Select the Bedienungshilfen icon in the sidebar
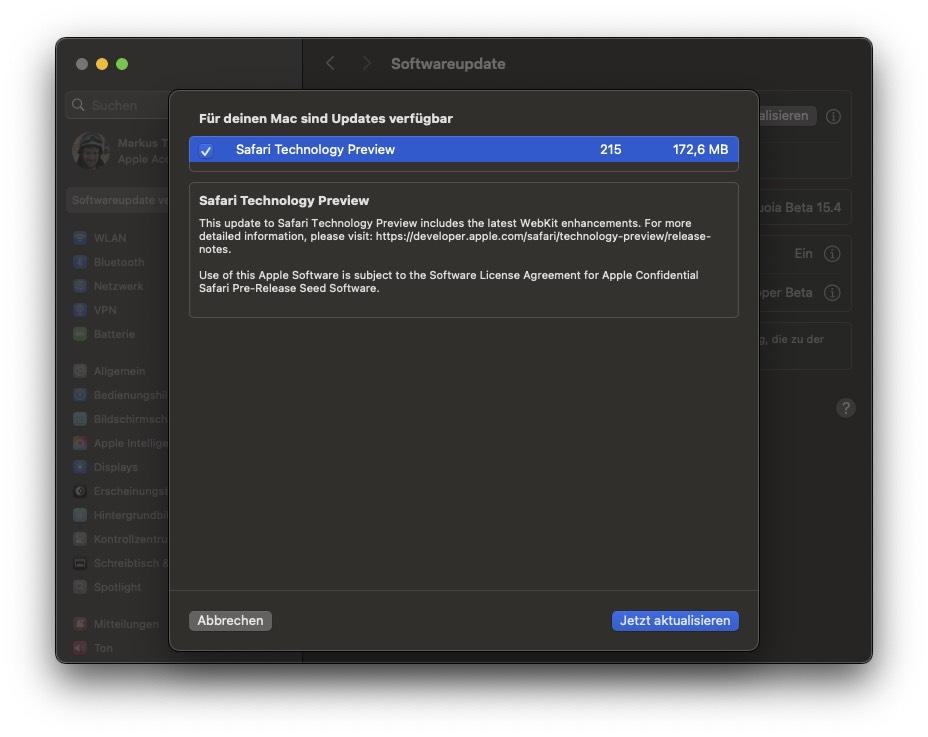This screenshot has width=928, height=737. [80, 395]
